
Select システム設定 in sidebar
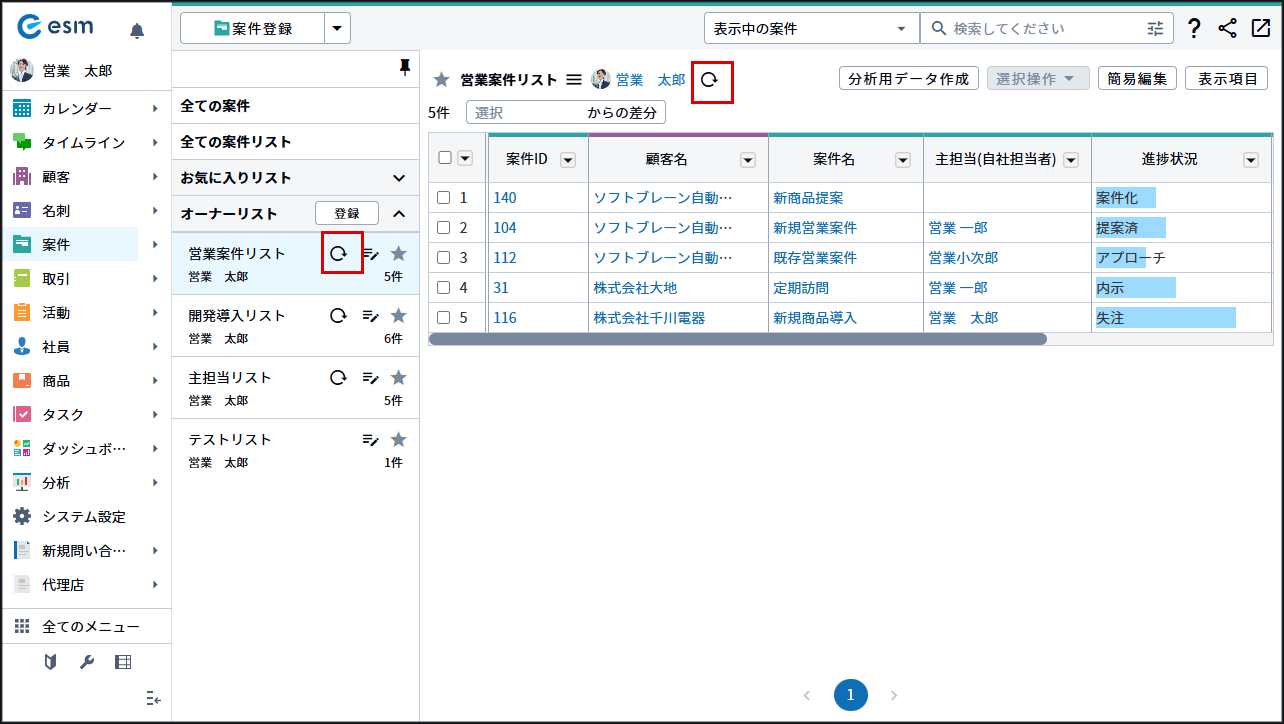coord(84,517)
